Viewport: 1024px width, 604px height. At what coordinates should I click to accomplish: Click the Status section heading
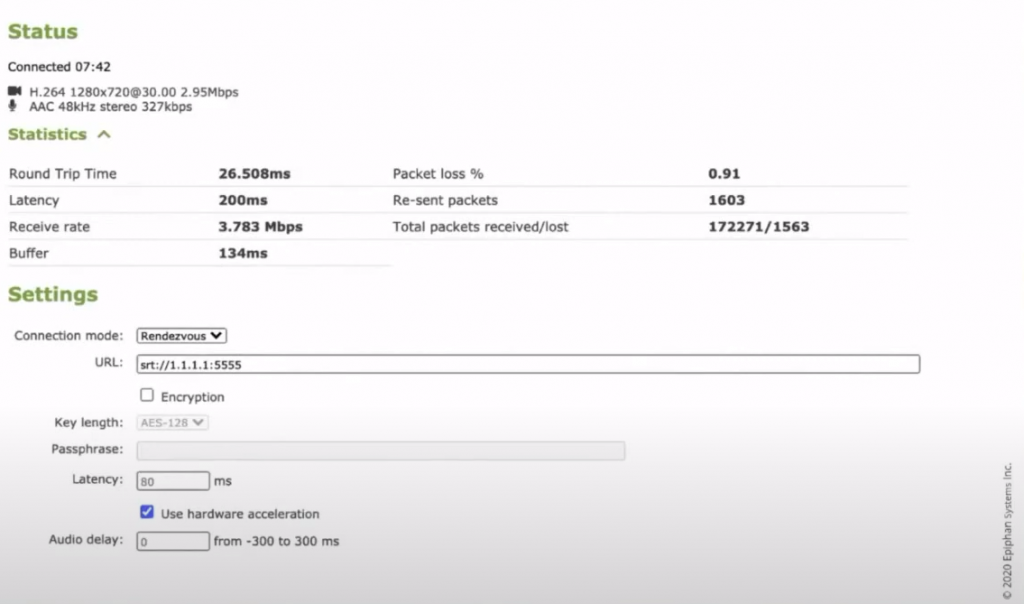tap(43, 32)
